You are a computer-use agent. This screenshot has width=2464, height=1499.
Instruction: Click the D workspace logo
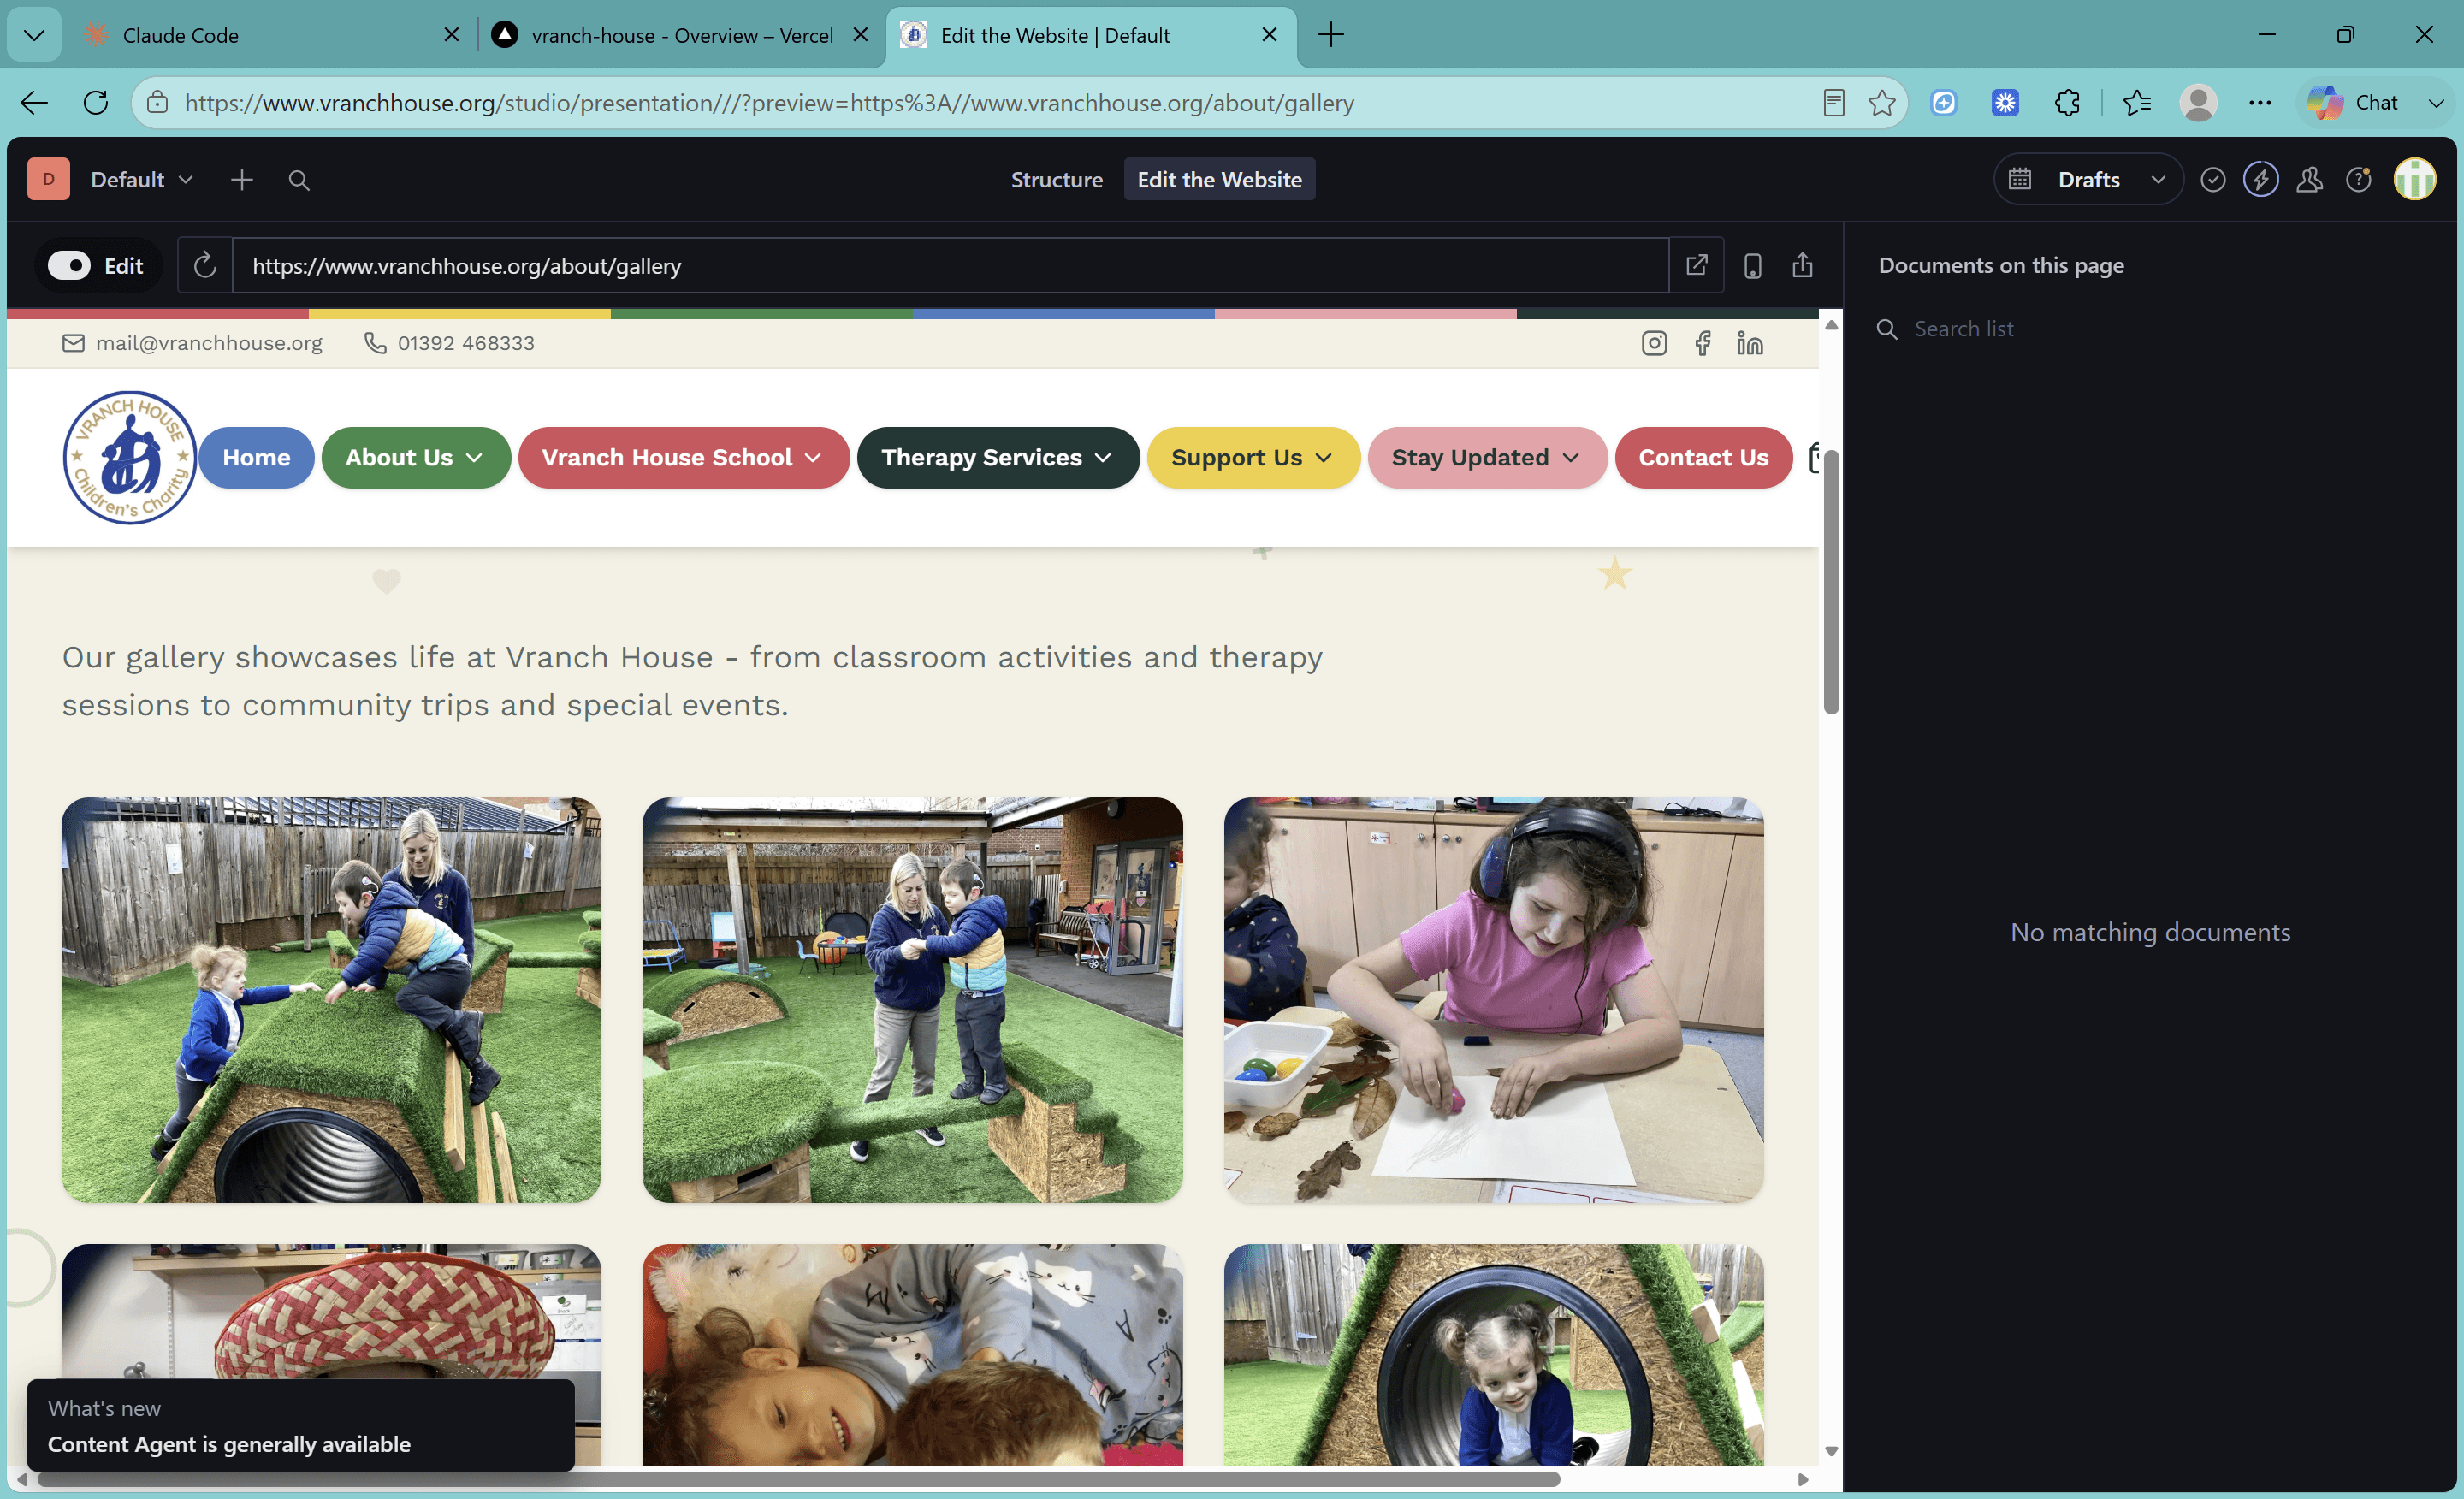pyautogui.click(x=48, y=179)
